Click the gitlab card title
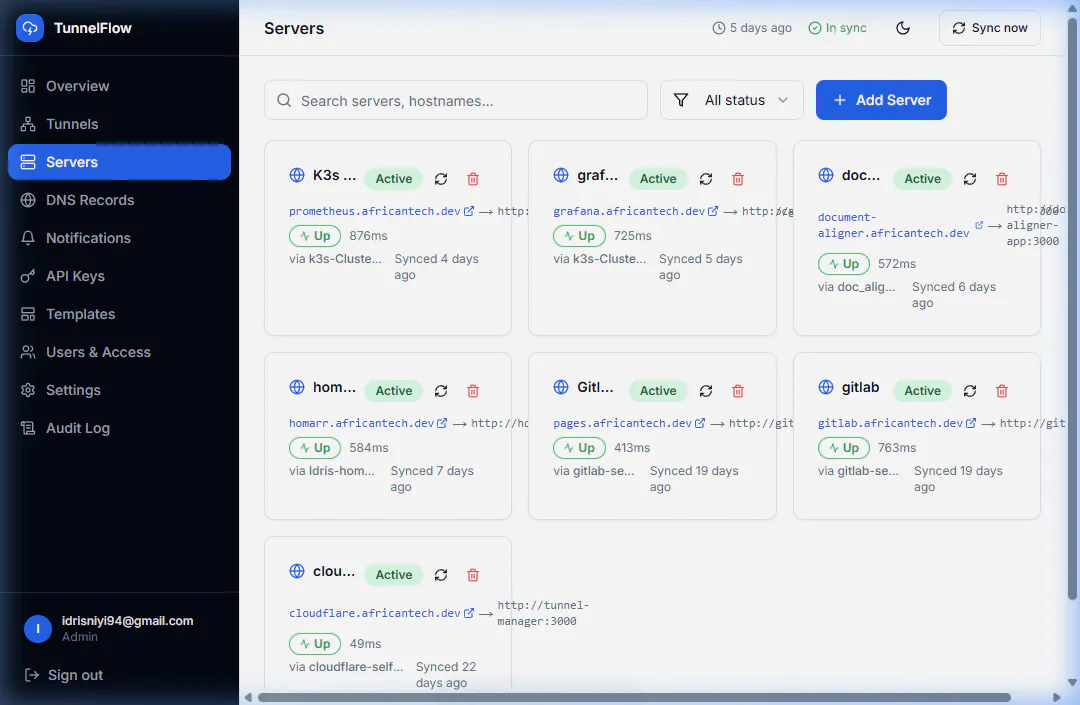Viewport: 1080px width, 705px height. tap(860, 387)
